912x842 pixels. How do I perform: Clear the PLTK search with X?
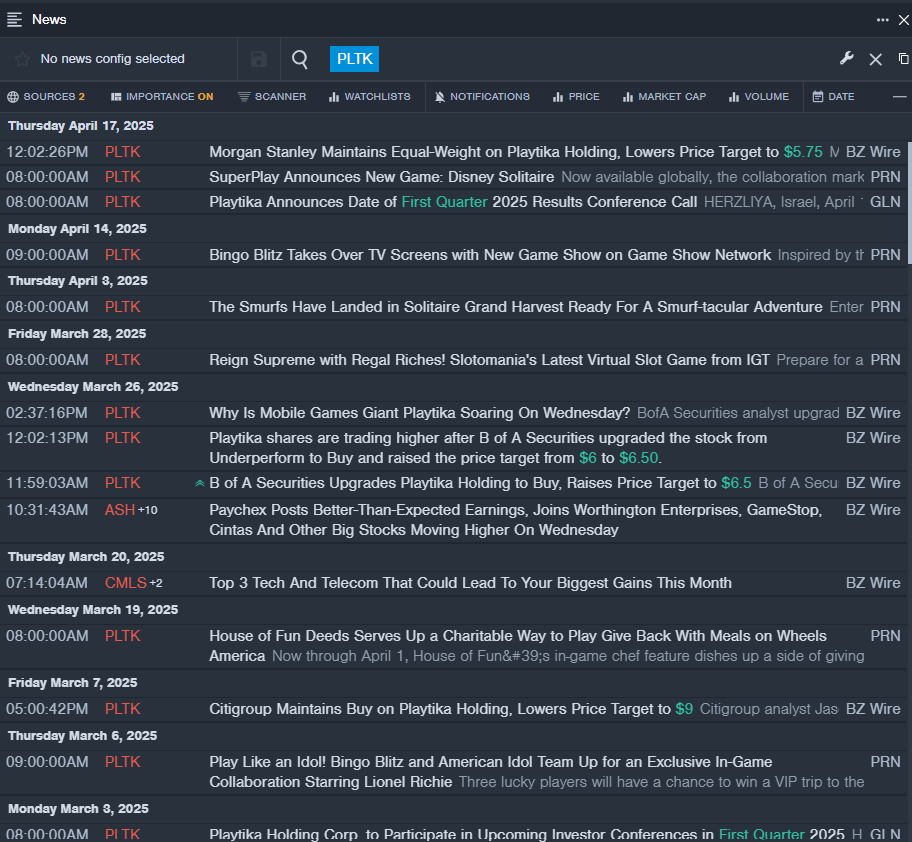click(x=875, y=59)
